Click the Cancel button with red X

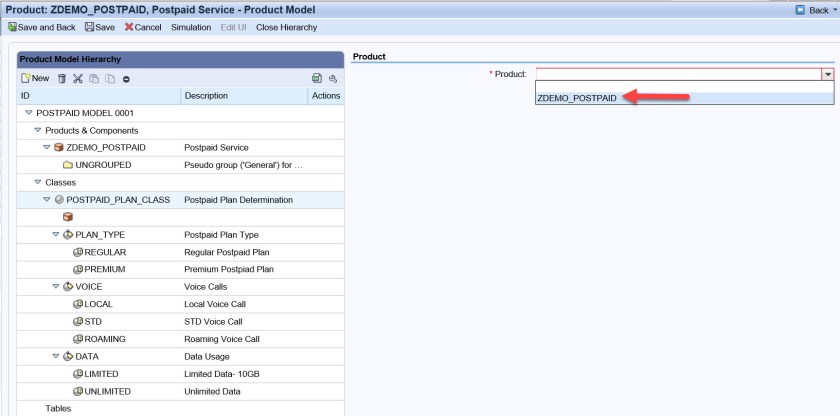point(143,27)
